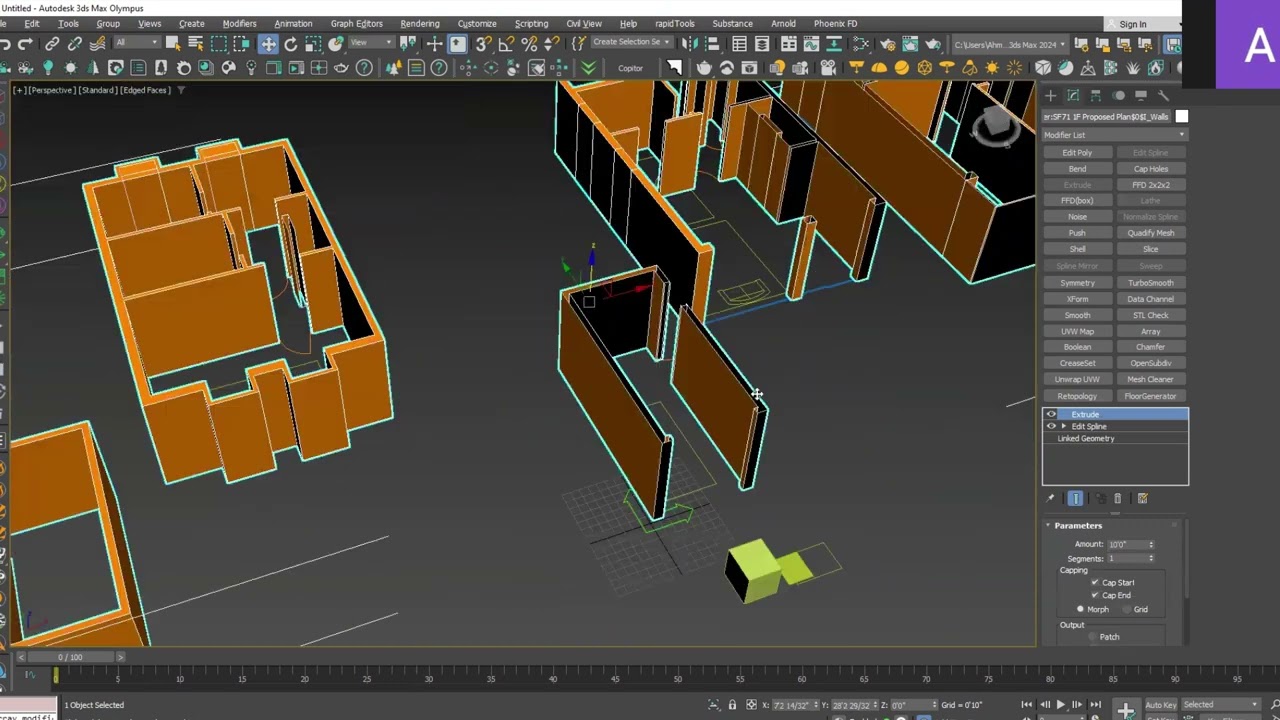Open the Utilities wrench icon
Screen dimensions: 1280x720
click(1163, 95)
